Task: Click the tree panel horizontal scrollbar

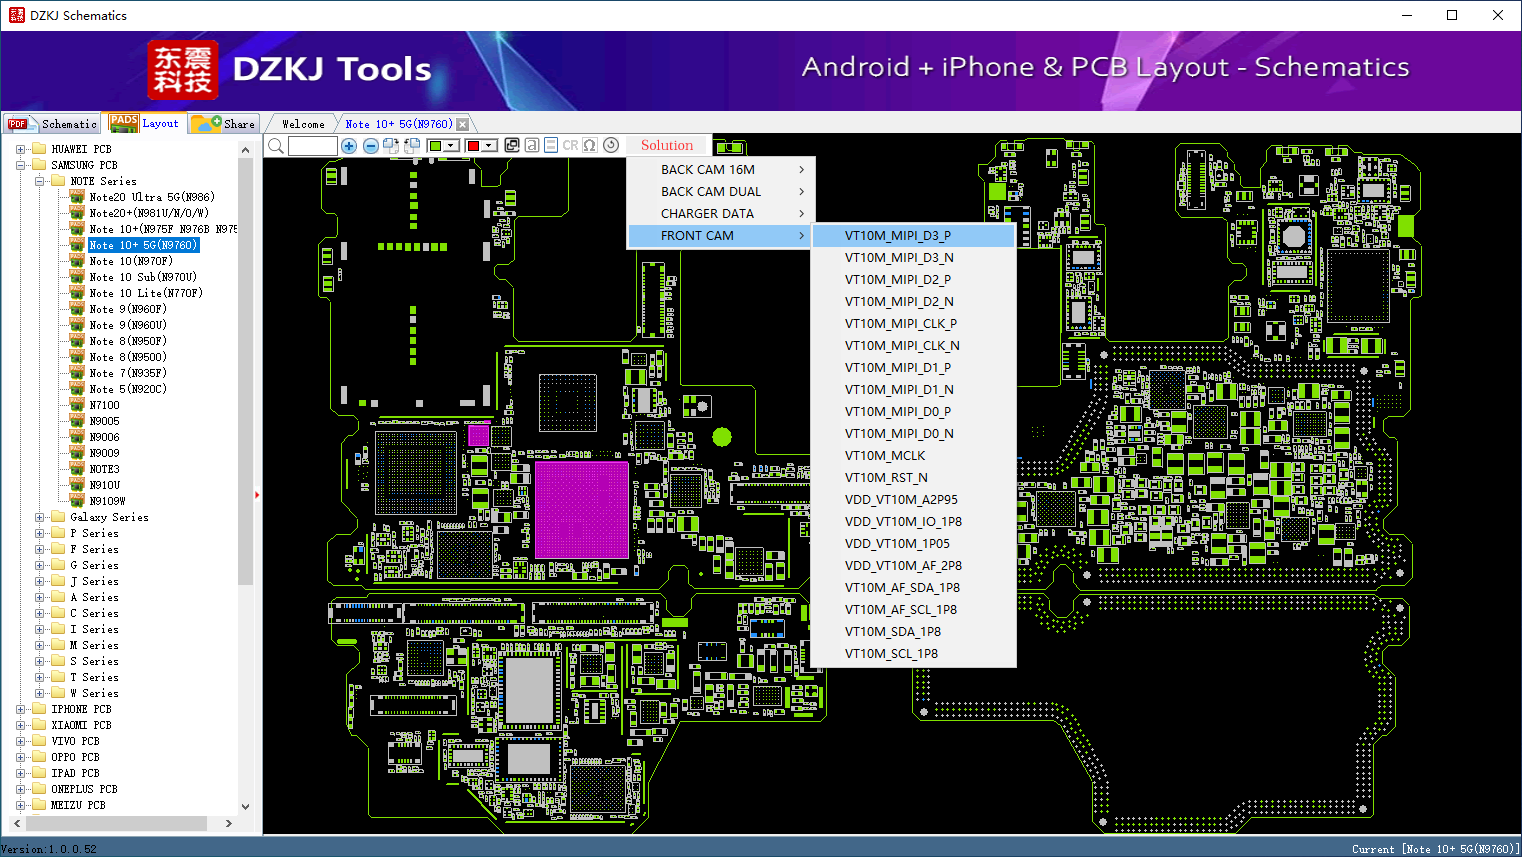Action: tap(119, 823)
